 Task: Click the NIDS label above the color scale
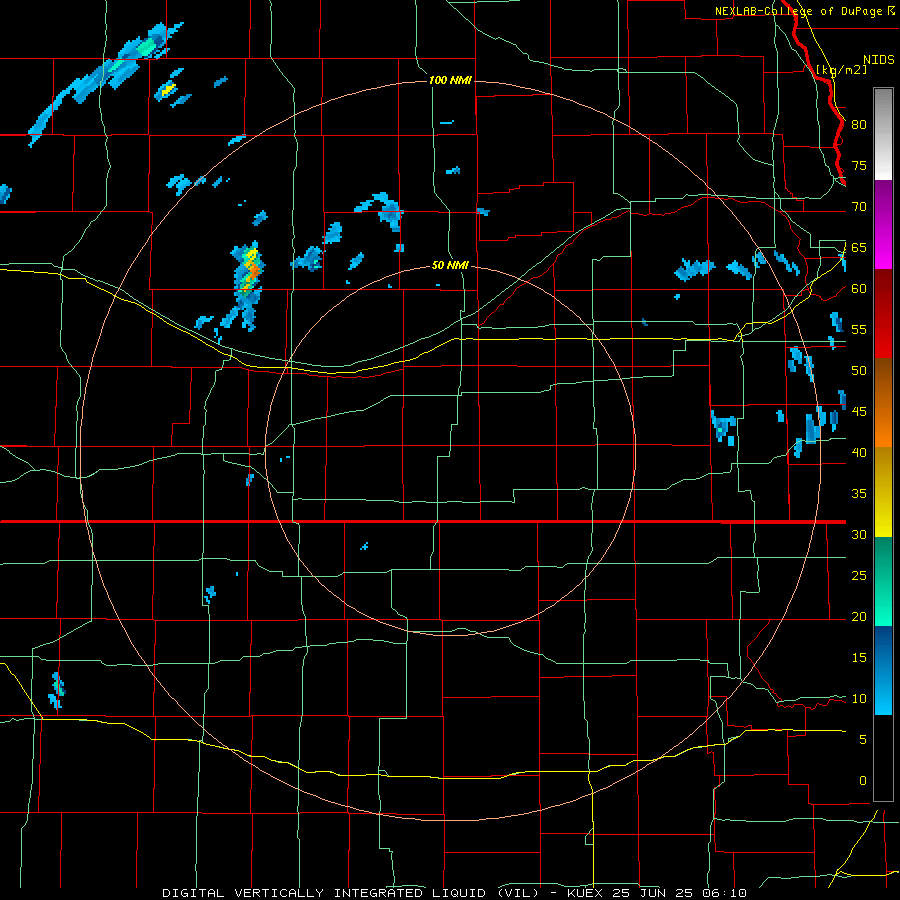pyautogui.click(x=879, y=60)
